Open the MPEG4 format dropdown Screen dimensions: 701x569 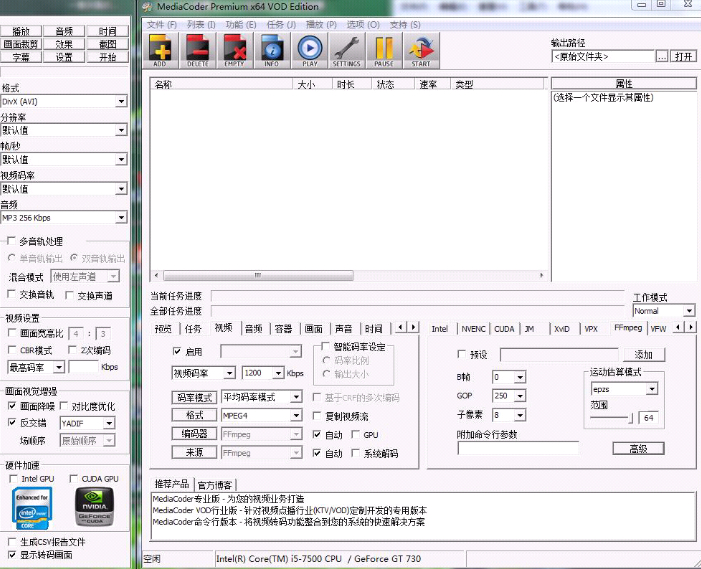click(296, 416)
